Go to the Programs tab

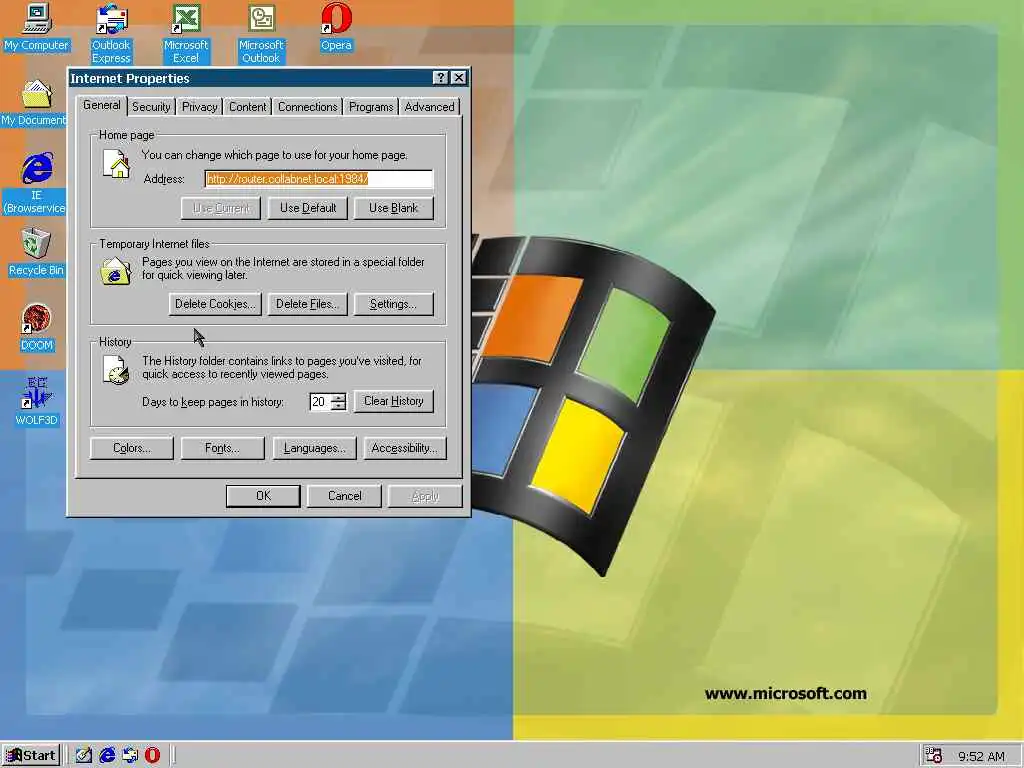pos(371,107)
